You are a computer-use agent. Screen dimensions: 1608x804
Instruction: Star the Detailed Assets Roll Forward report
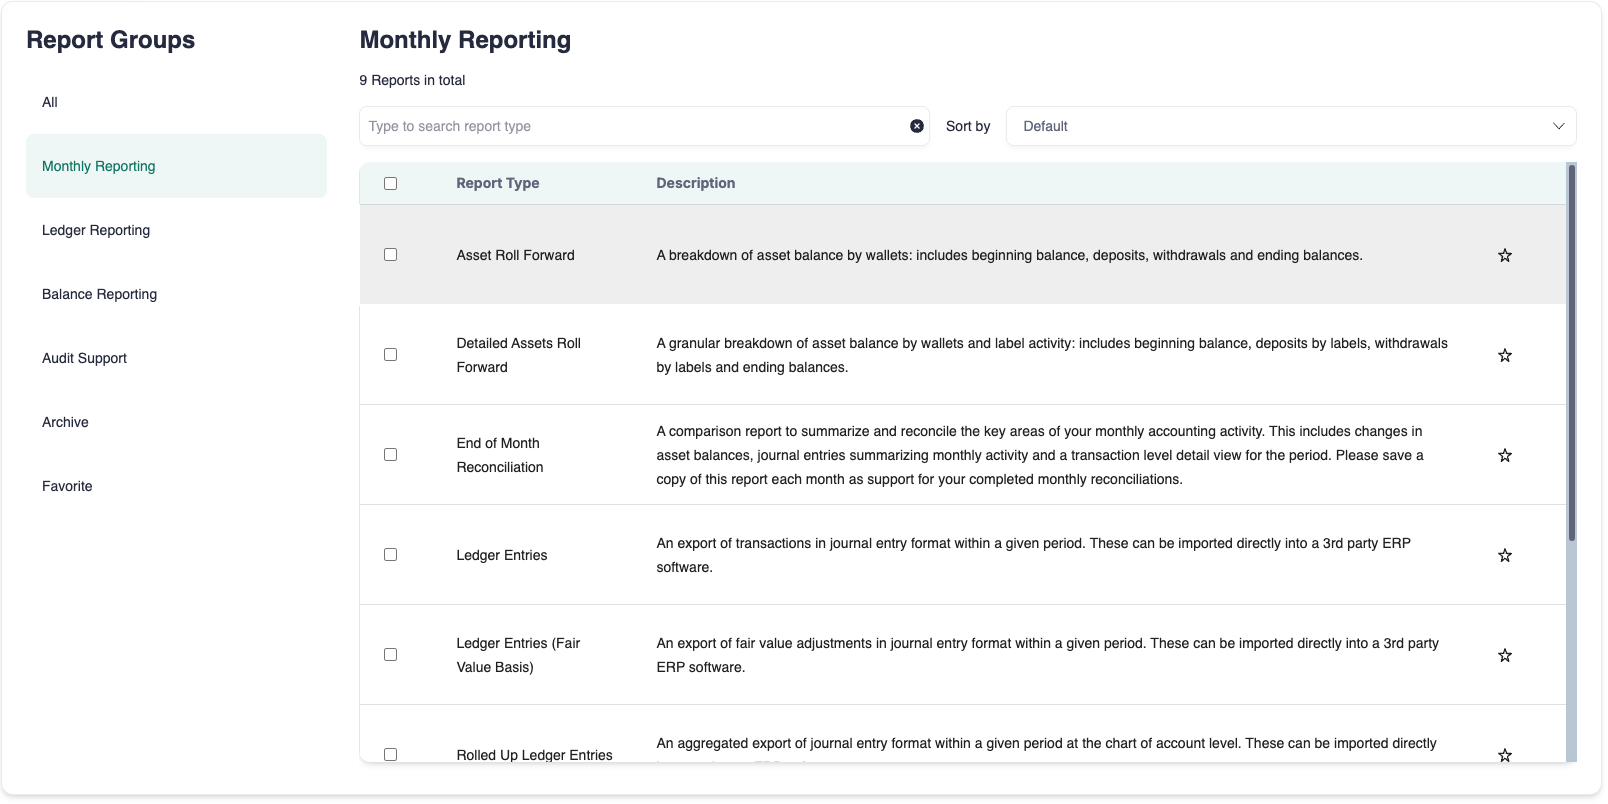coord(1504,355)
